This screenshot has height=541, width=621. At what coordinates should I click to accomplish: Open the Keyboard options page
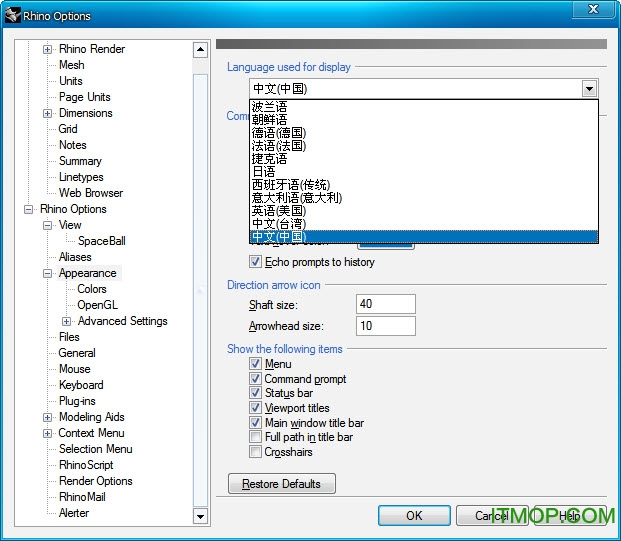(x=81, y=385)
